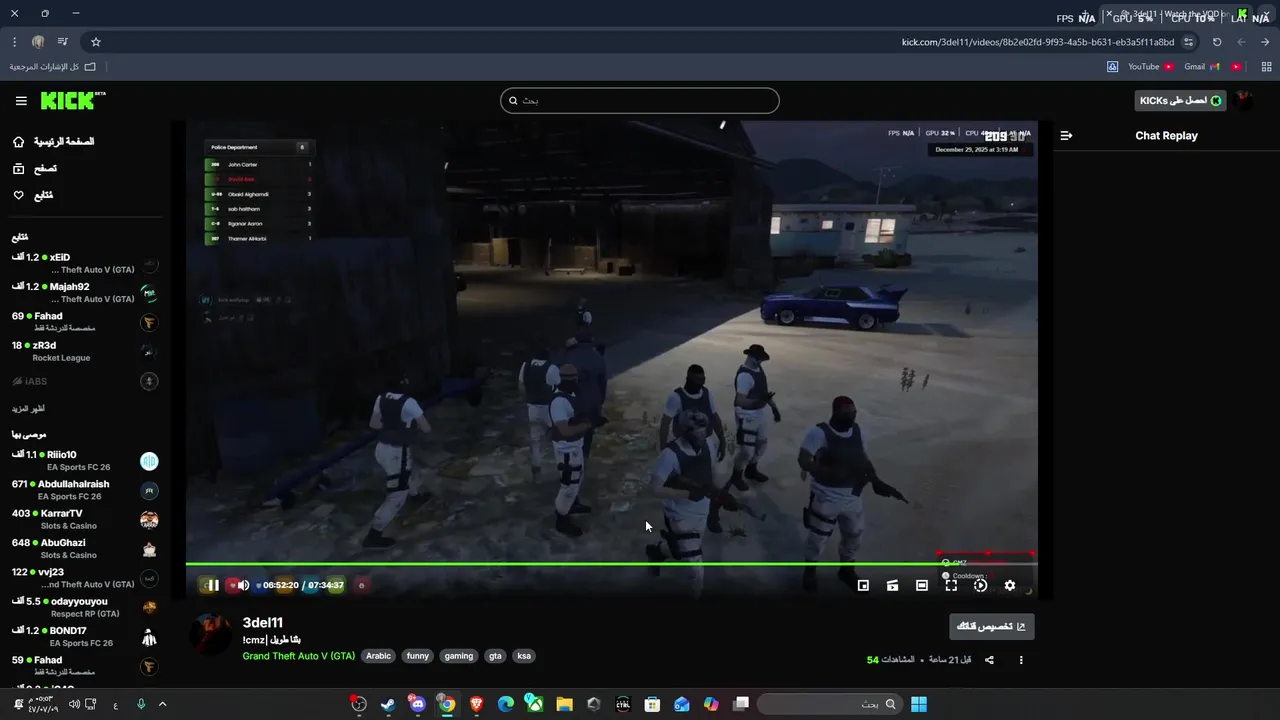Screen dimensions: 1280x720
Task: Open Riiio10 recommended channel
Action: [85, 461]
